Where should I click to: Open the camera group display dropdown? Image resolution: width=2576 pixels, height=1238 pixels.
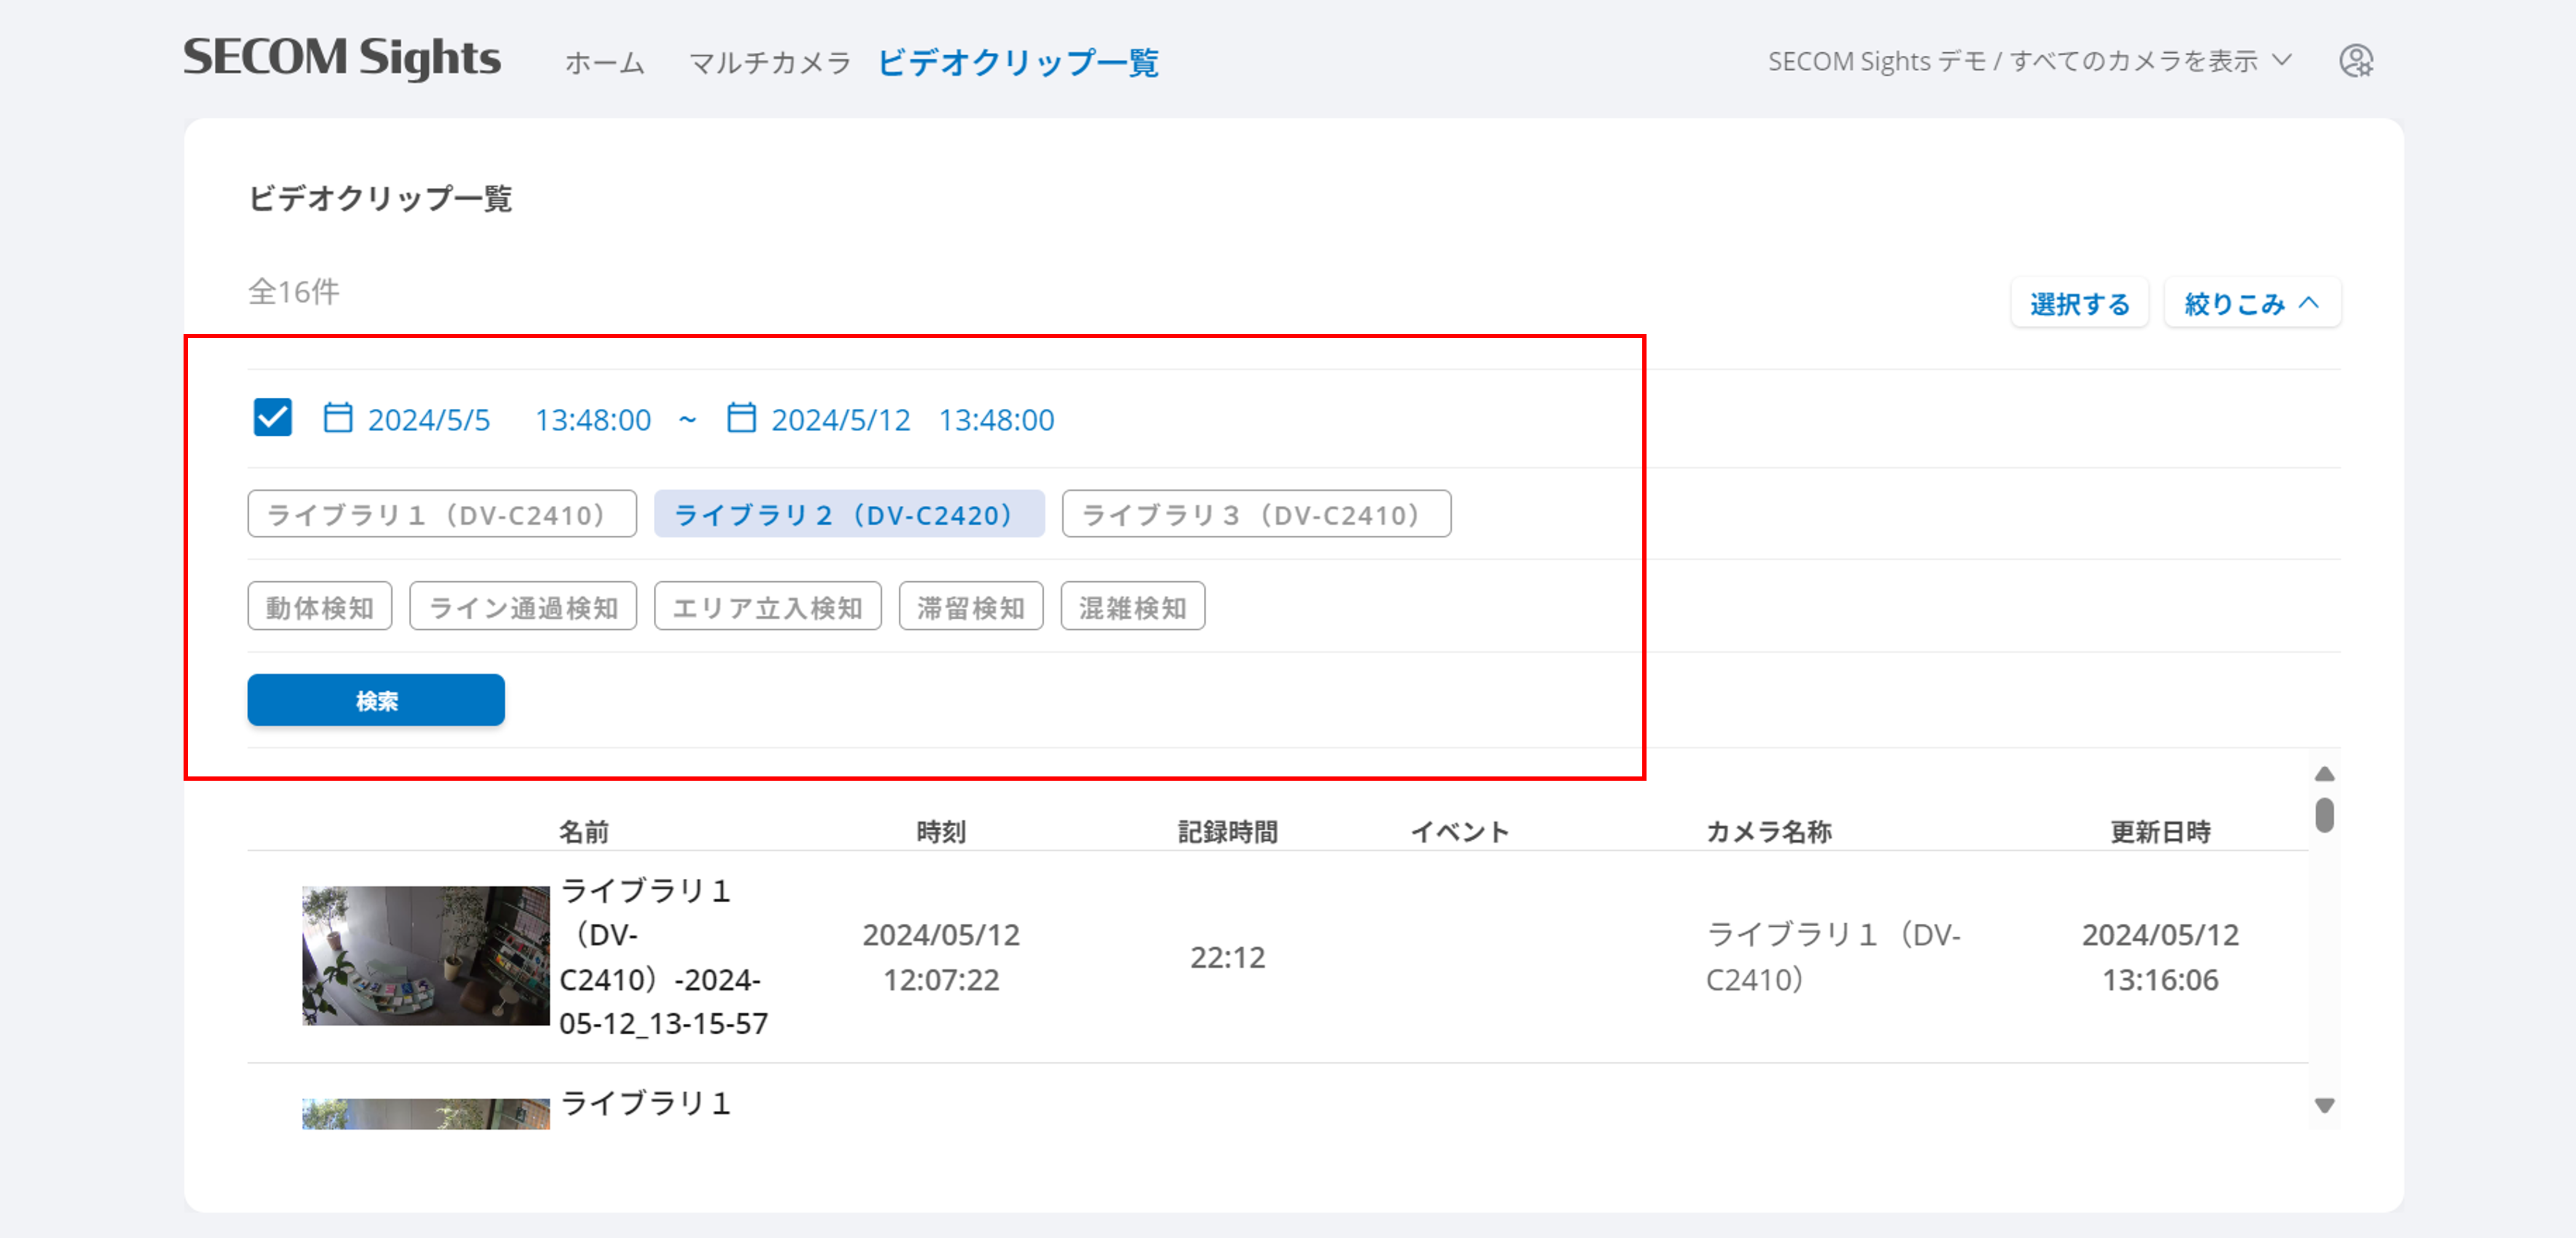pos(2029,61)
